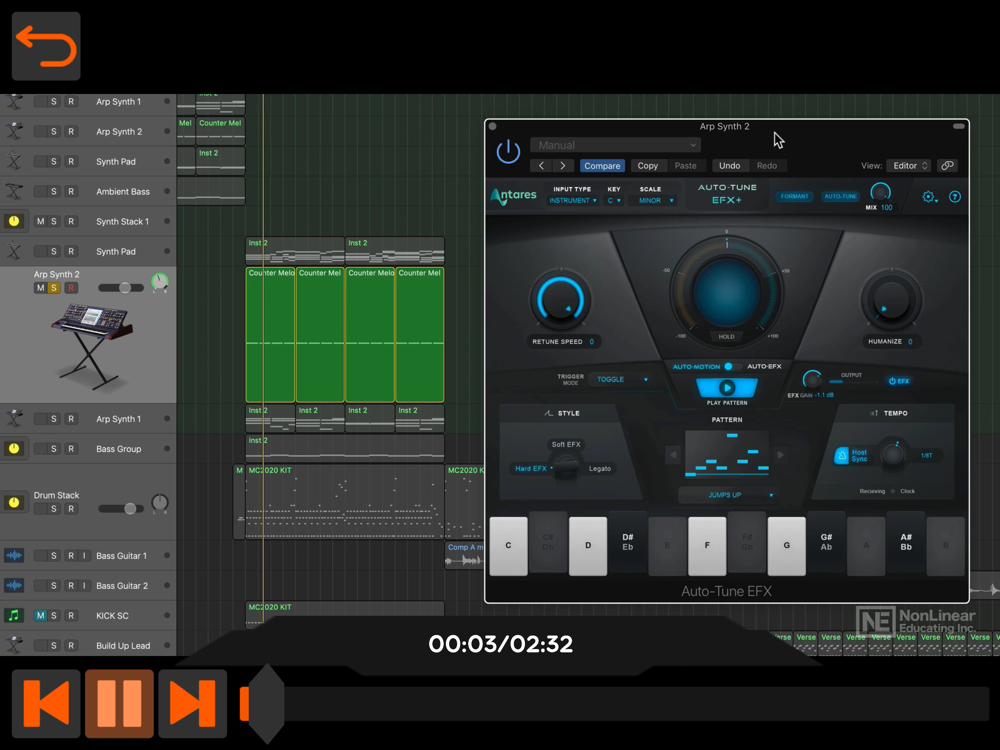This screenshot has width=1000, height=750.
Task: Click the Bass Guitar 2 waveform icon
Action: tap(13, 585)
